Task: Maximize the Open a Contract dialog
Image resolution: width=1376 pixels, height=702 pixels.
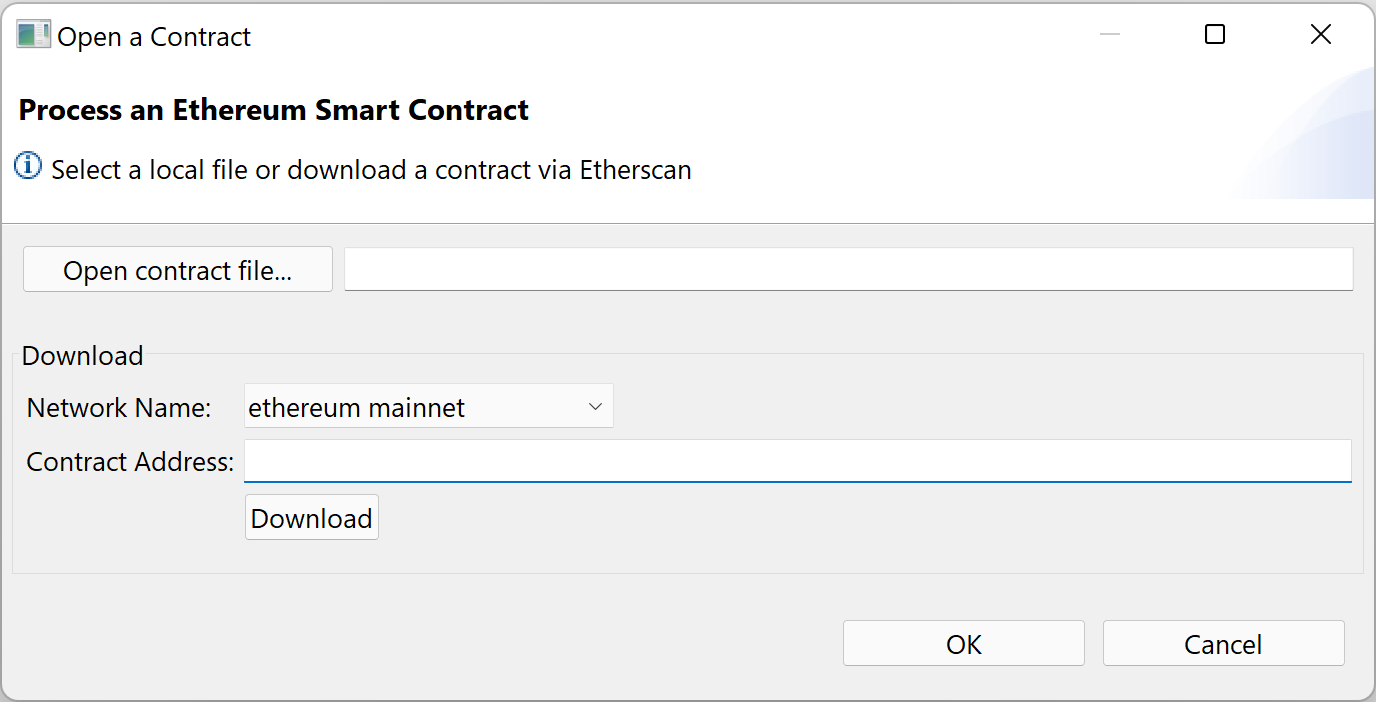Action: pyautogui.click(x=1215, y=35)
